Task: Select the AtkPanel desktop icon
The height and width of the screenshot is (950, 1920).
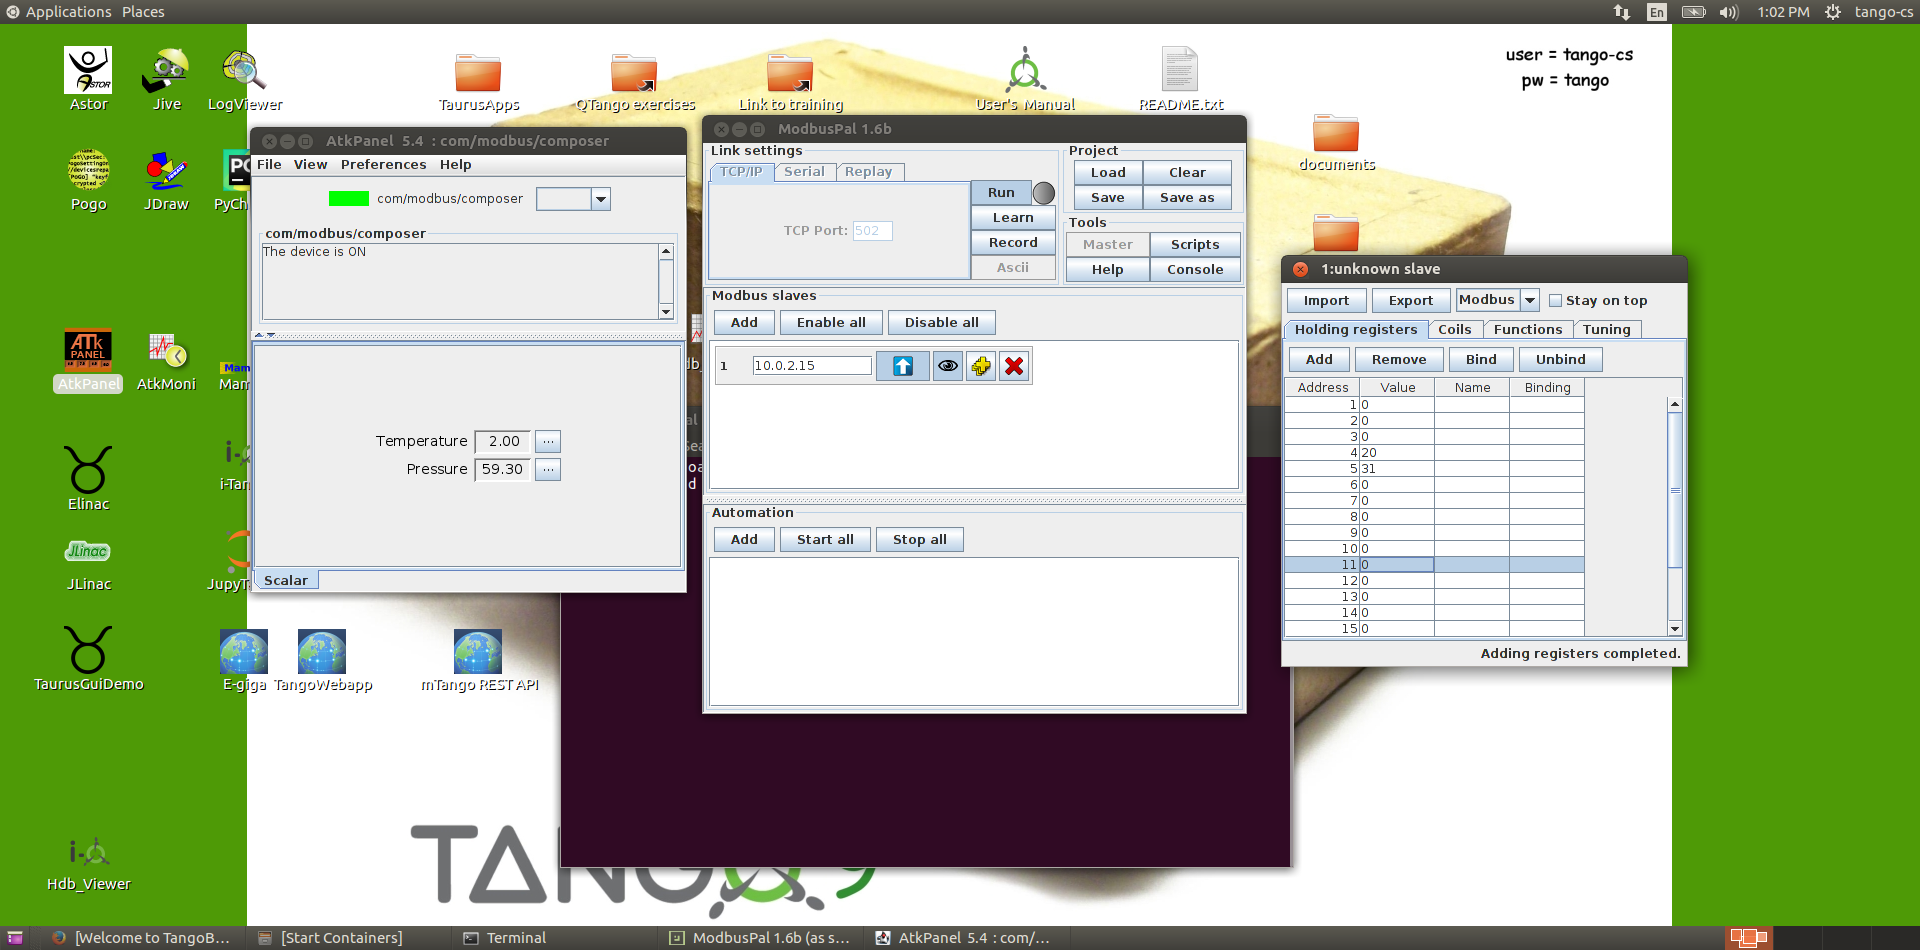Action: pos(88,360)
